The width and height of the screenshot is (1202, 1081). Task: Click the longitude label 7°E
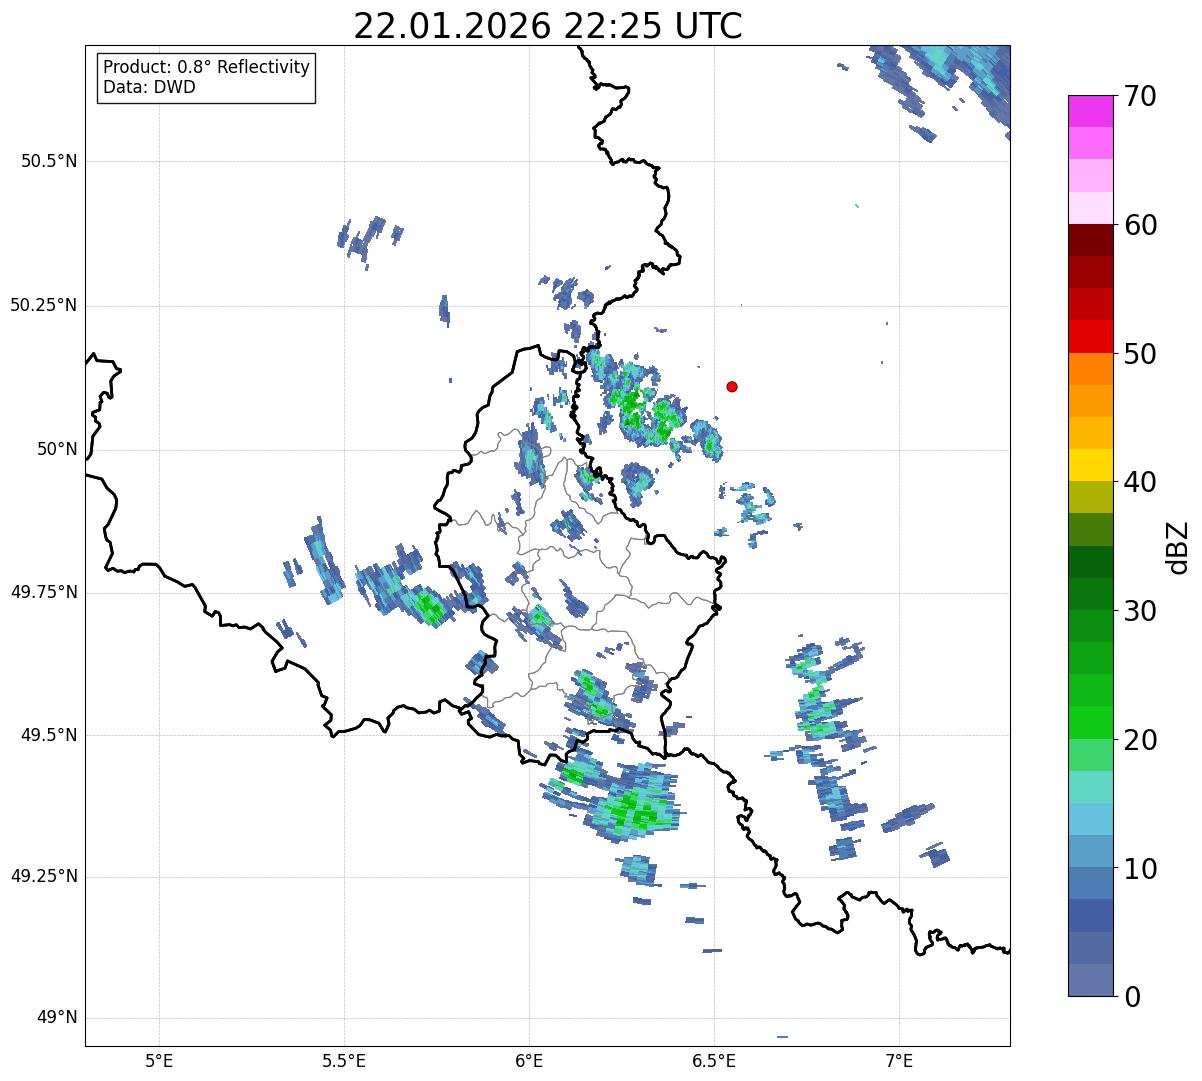coord(899,1060)
